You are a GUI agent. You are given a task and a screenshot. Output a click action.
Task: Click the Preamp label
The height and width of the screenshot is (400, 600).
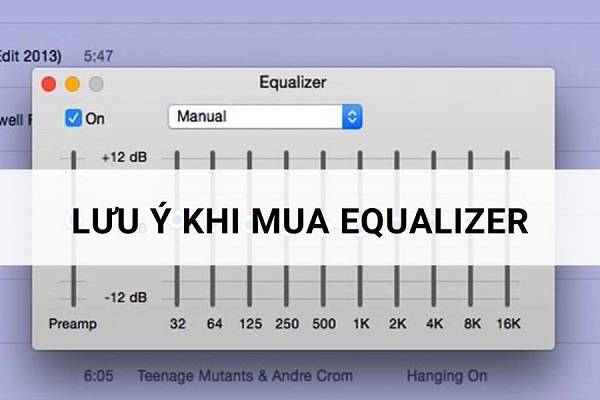[x=73, y=324]
